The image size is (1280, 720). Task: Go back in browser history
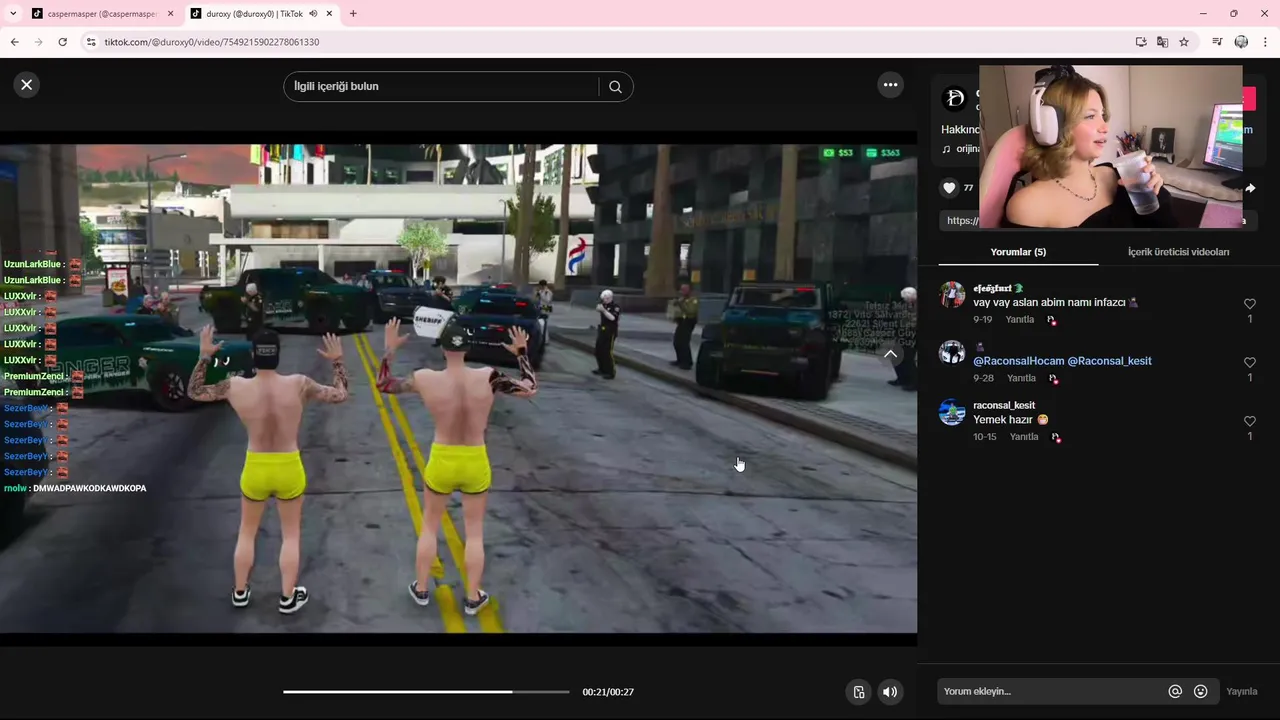click(14, 42)
